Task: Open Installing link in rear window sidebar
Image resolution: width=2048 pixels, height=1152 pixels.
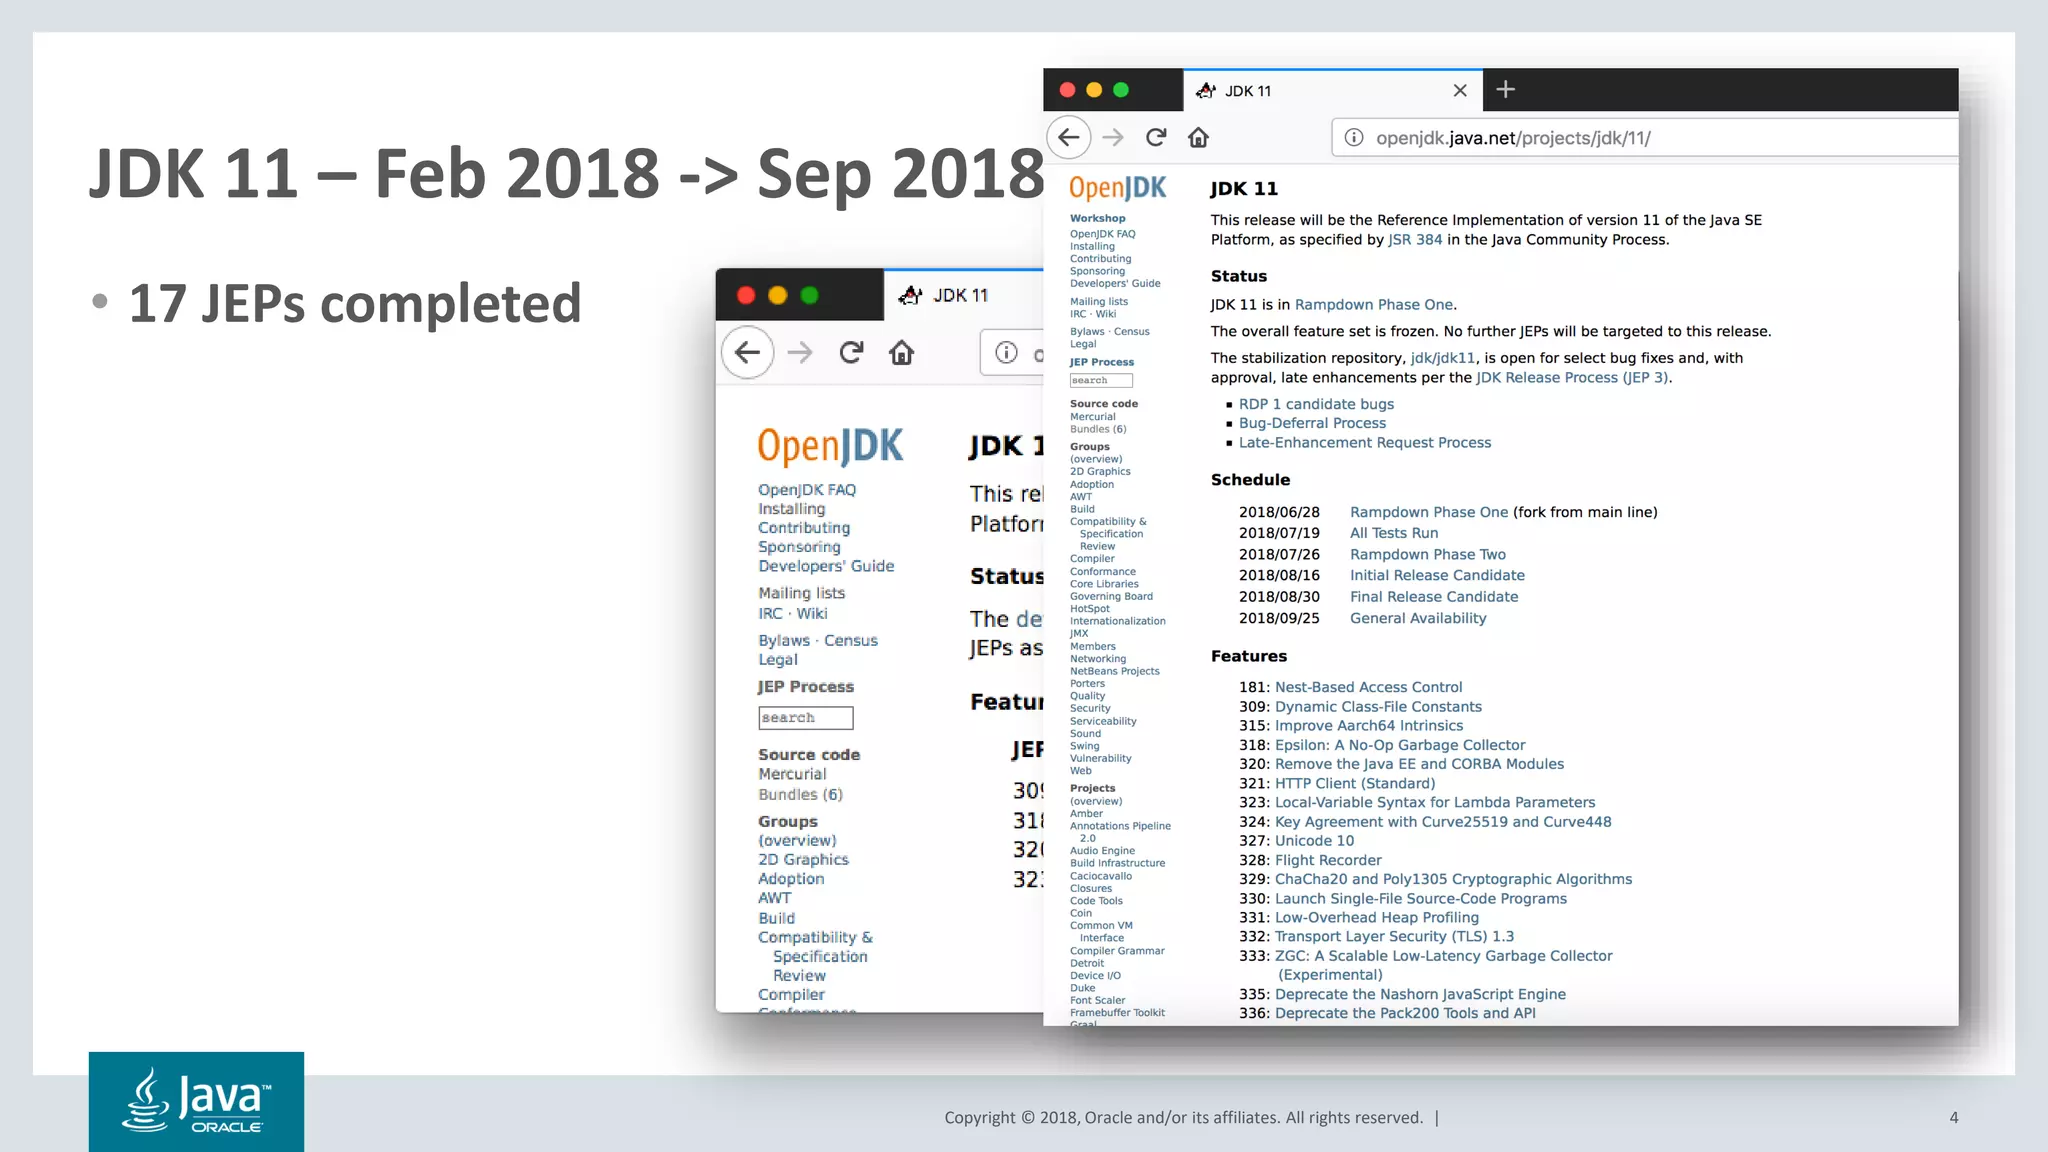Action: pyautogui.click(x=791, y=509)
